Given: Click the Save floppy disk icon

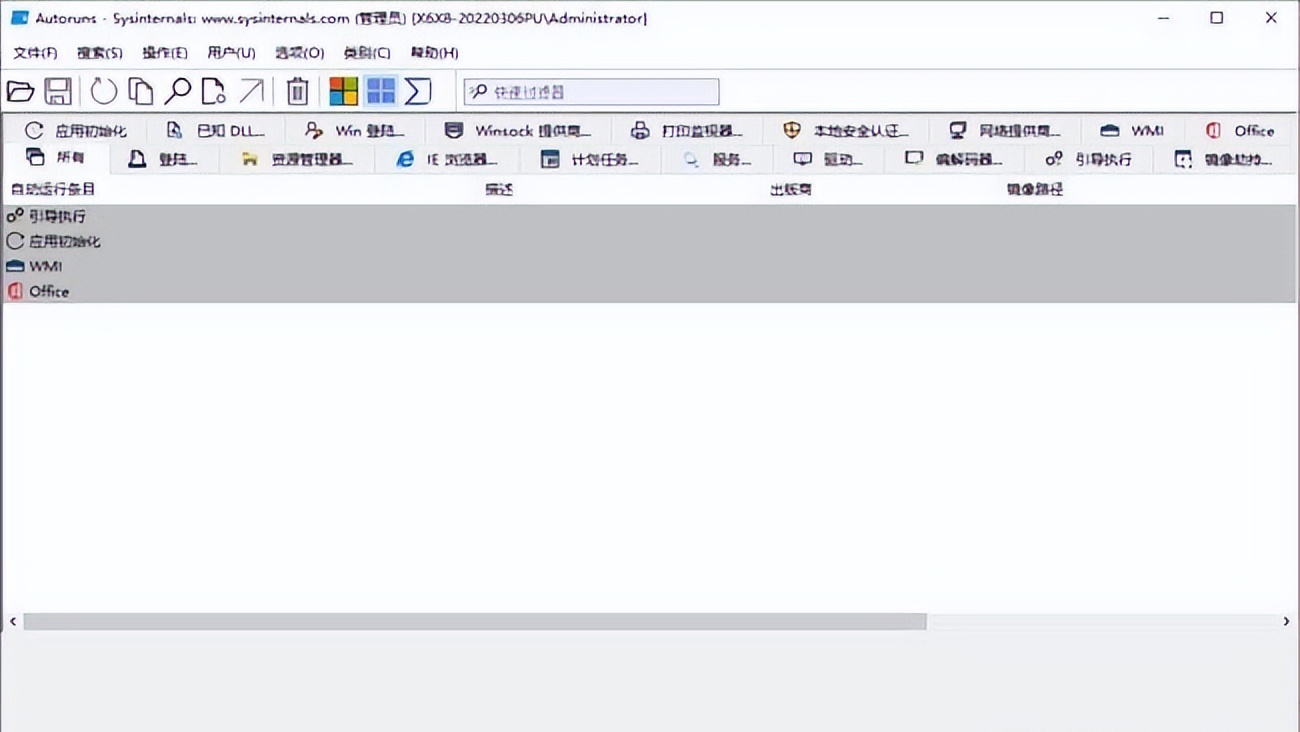Looking at the screenshot, I should click(58, 92).
